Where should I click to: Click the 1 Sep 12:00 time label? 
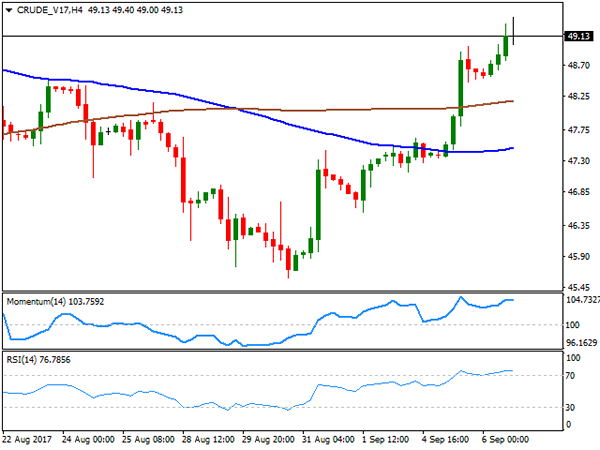386,439
